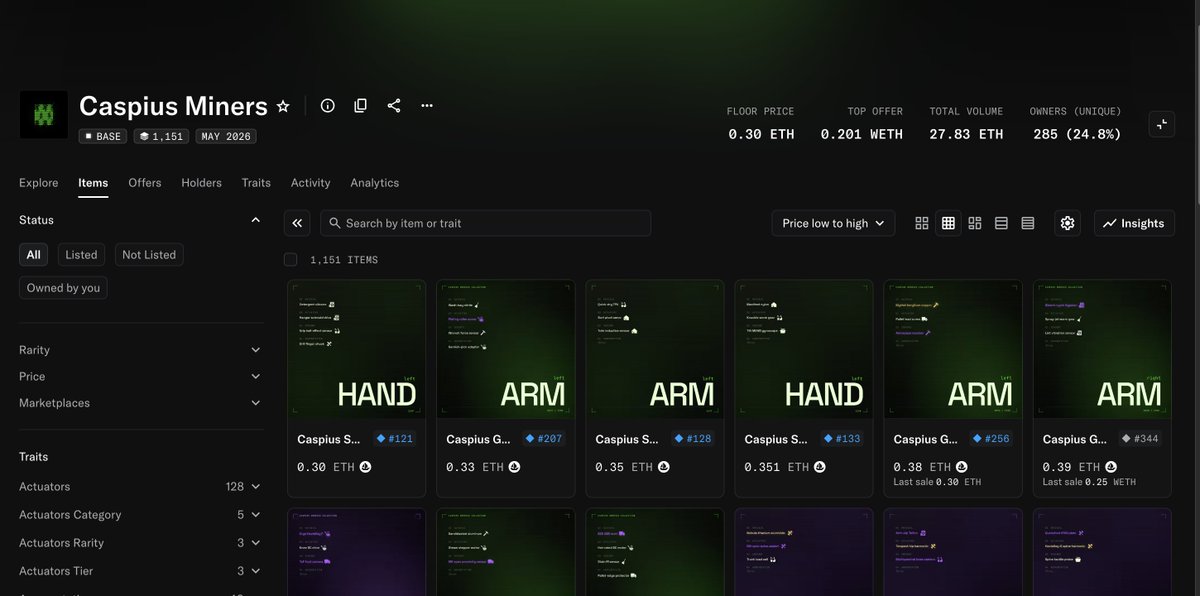Click the Caspius Miners collection logo
Viewport: 1200px width, 596px height.
(43, 115)
